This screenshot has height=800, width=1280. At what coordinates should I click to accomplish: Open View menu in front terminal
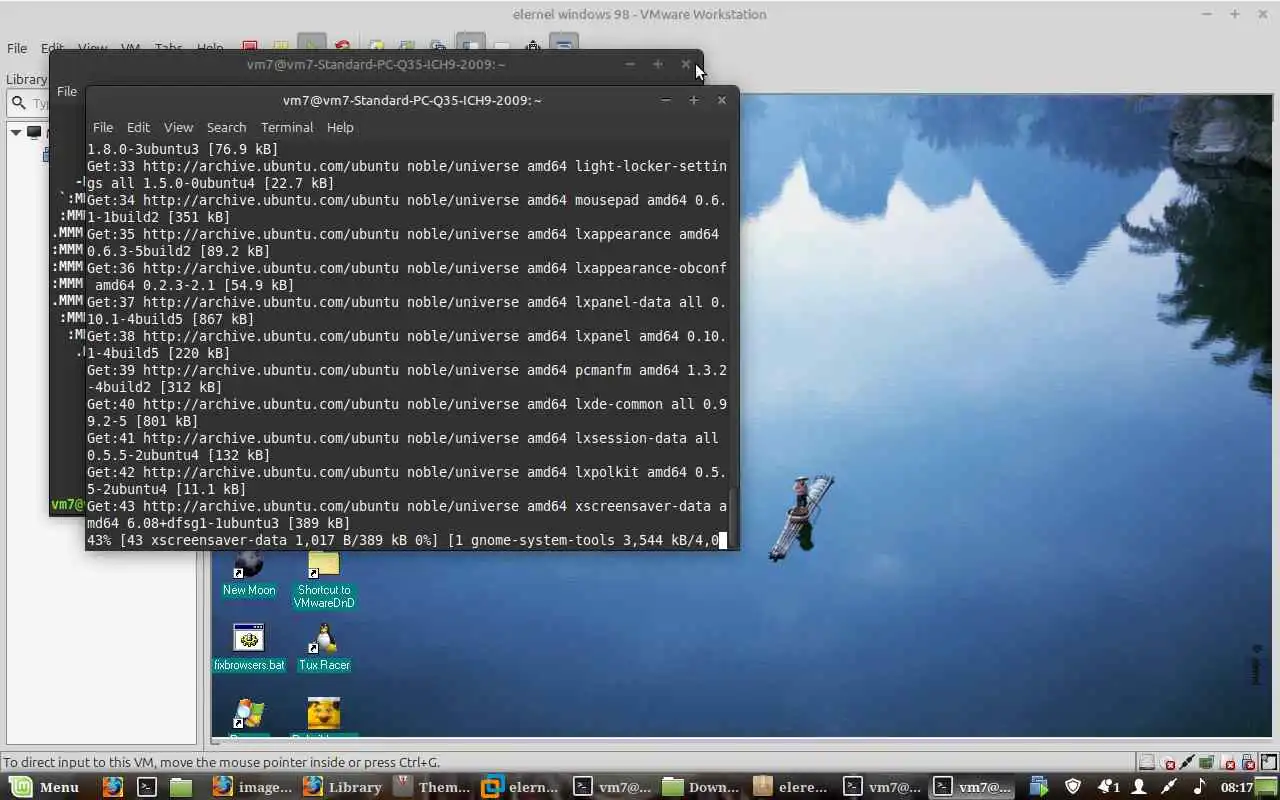click(x=178, y=127)
